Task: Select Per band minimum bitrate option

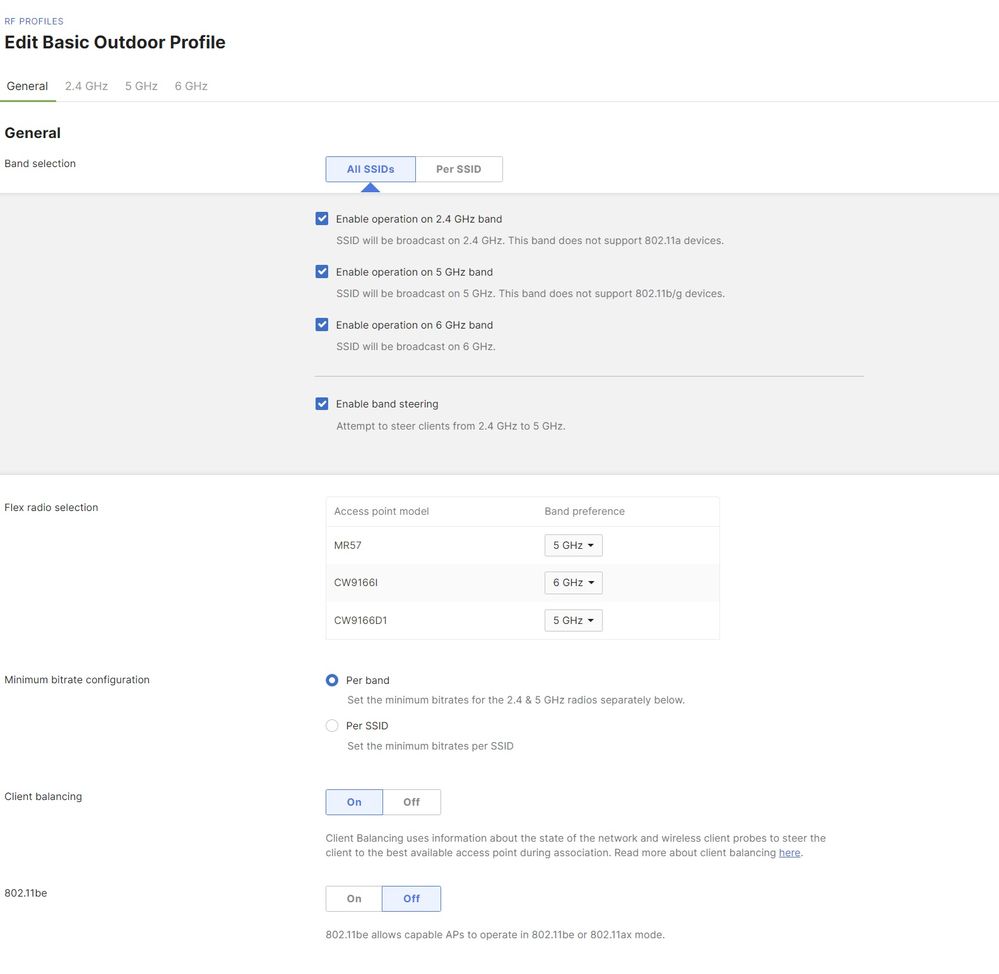Action: pyautogui.click(x=332, y=680)
